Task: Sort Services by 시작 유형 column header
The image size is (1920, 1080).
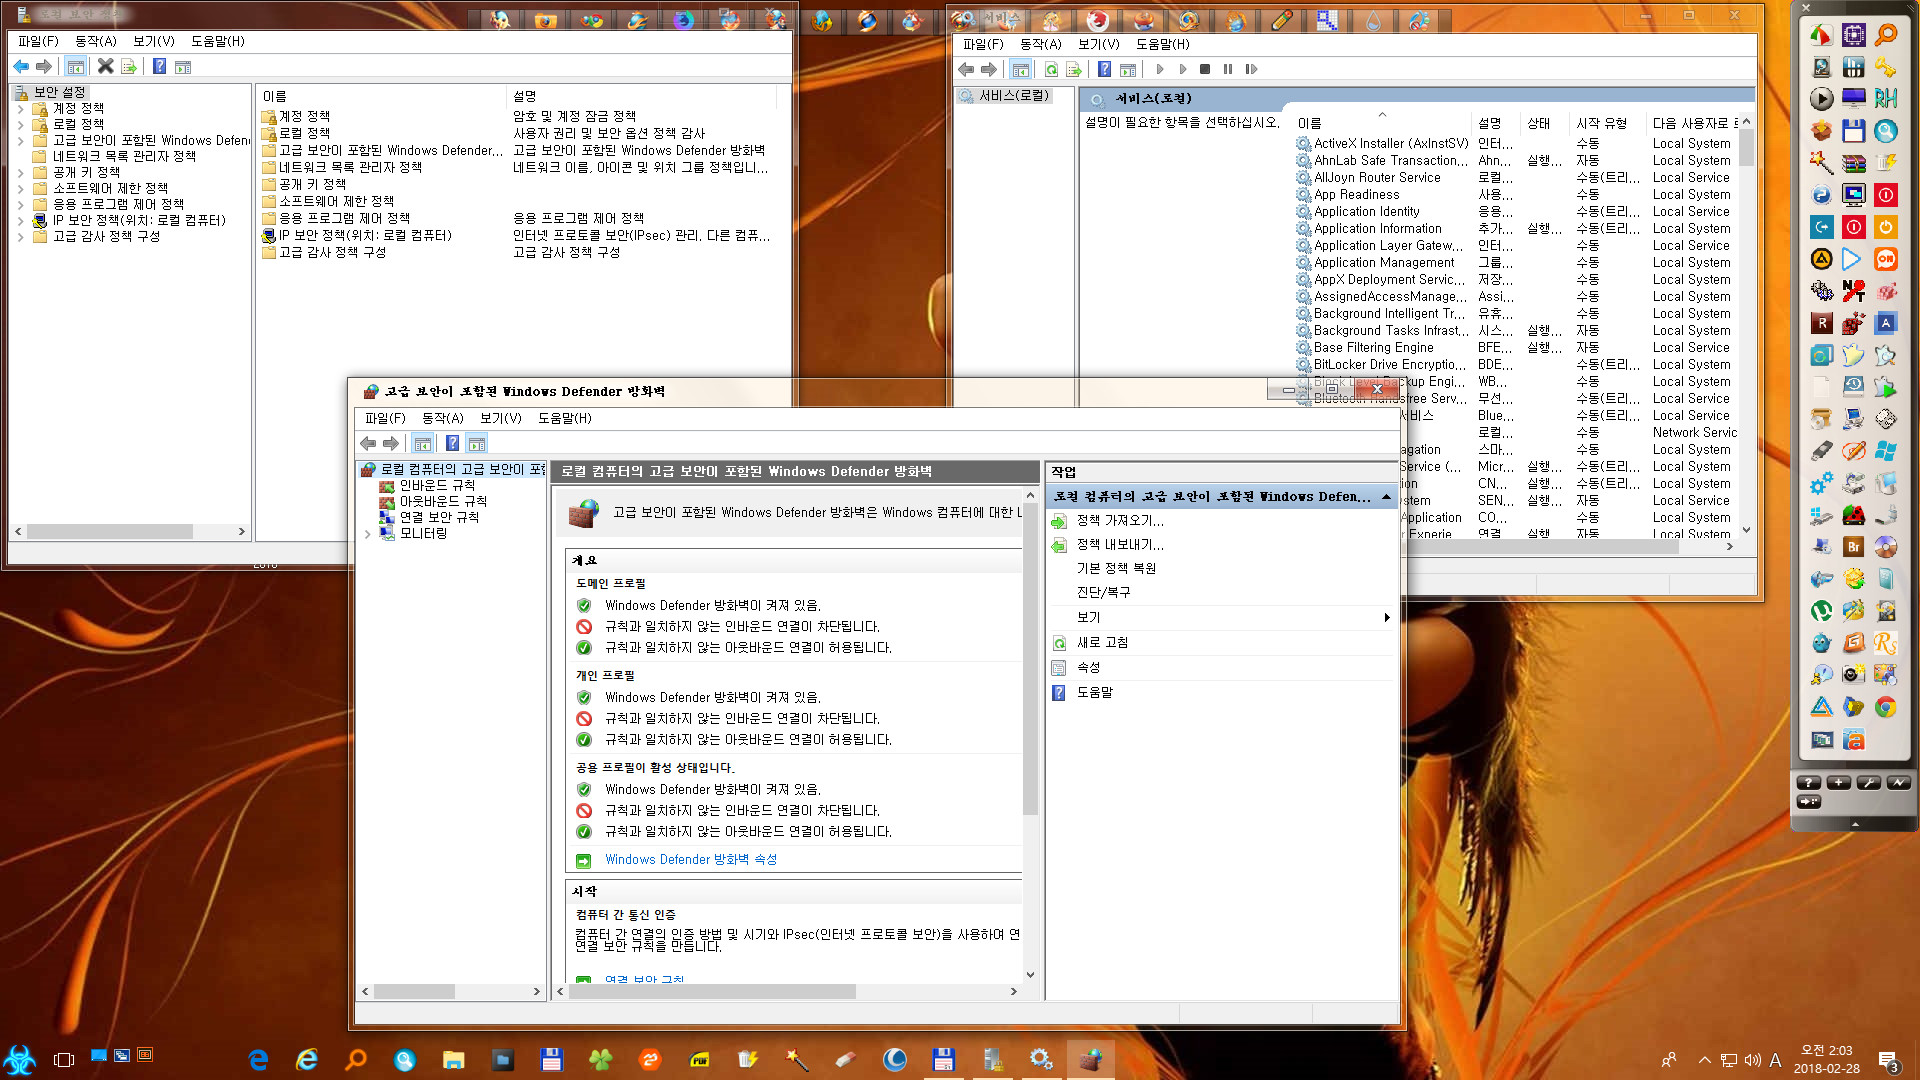Action: coord(1601,124)
